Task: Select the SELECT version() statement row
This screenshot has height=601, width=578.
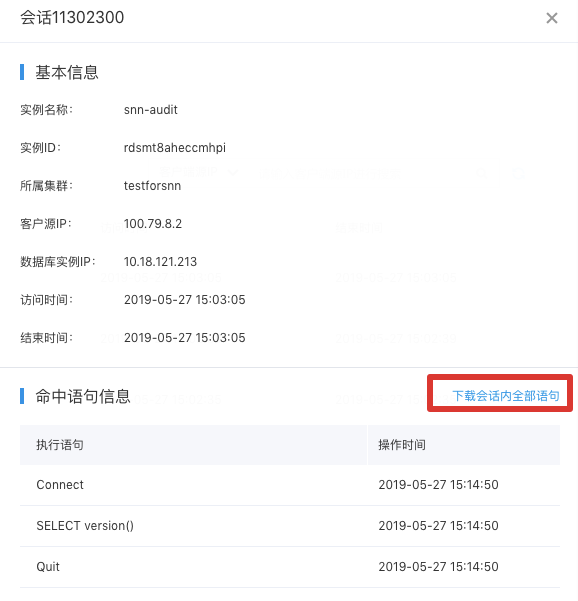Action: click(x=290, y=526)
